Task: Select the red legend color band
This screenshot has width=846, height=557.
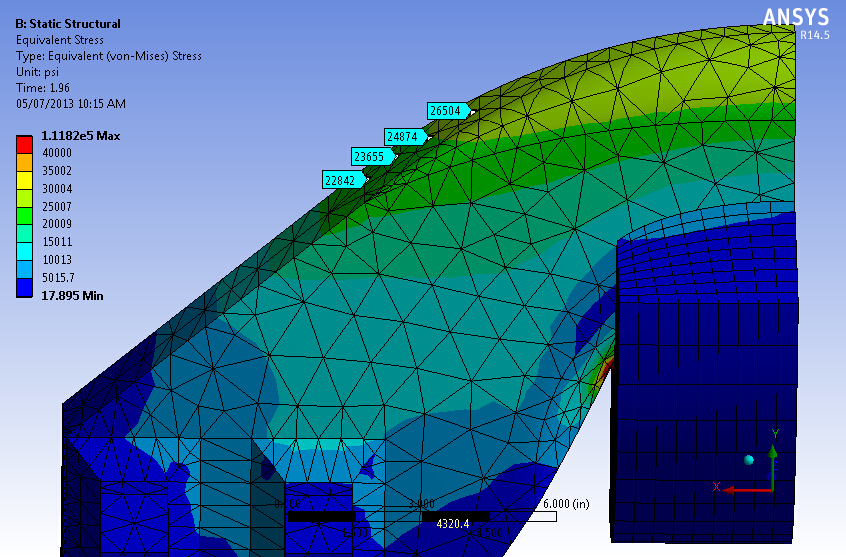Action: coord(24,144)
